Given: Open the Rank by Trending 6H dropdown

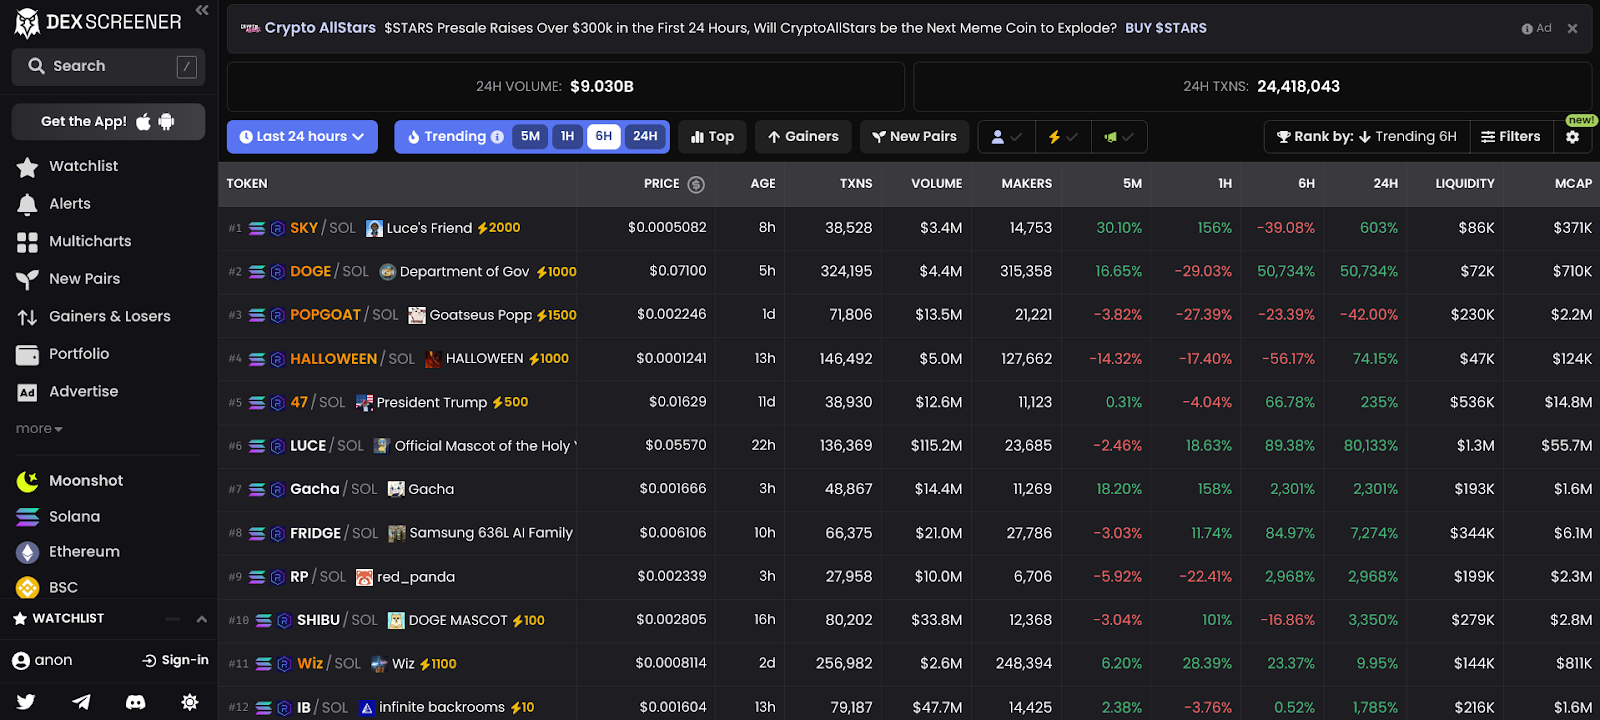Looking at the screenshot, I should [x=1367, y=137].
